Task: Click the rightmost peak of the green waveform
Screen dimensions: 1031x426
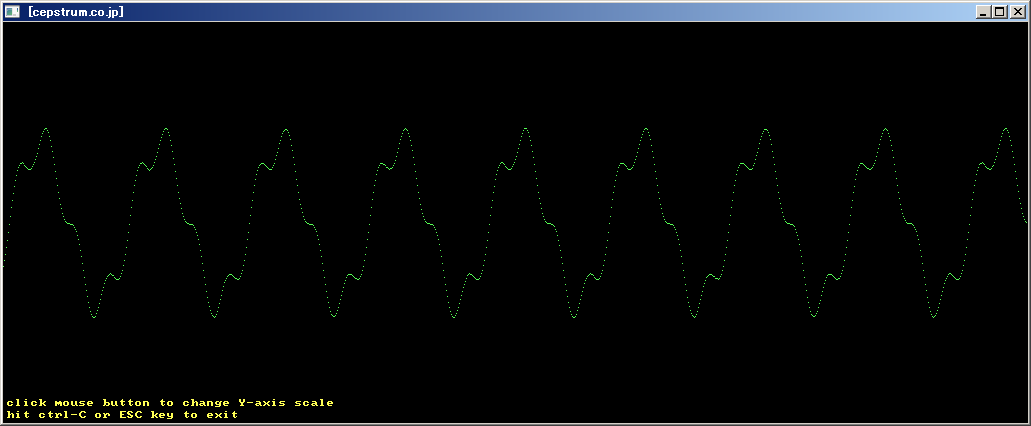Action: click(x=1005, y=128)
